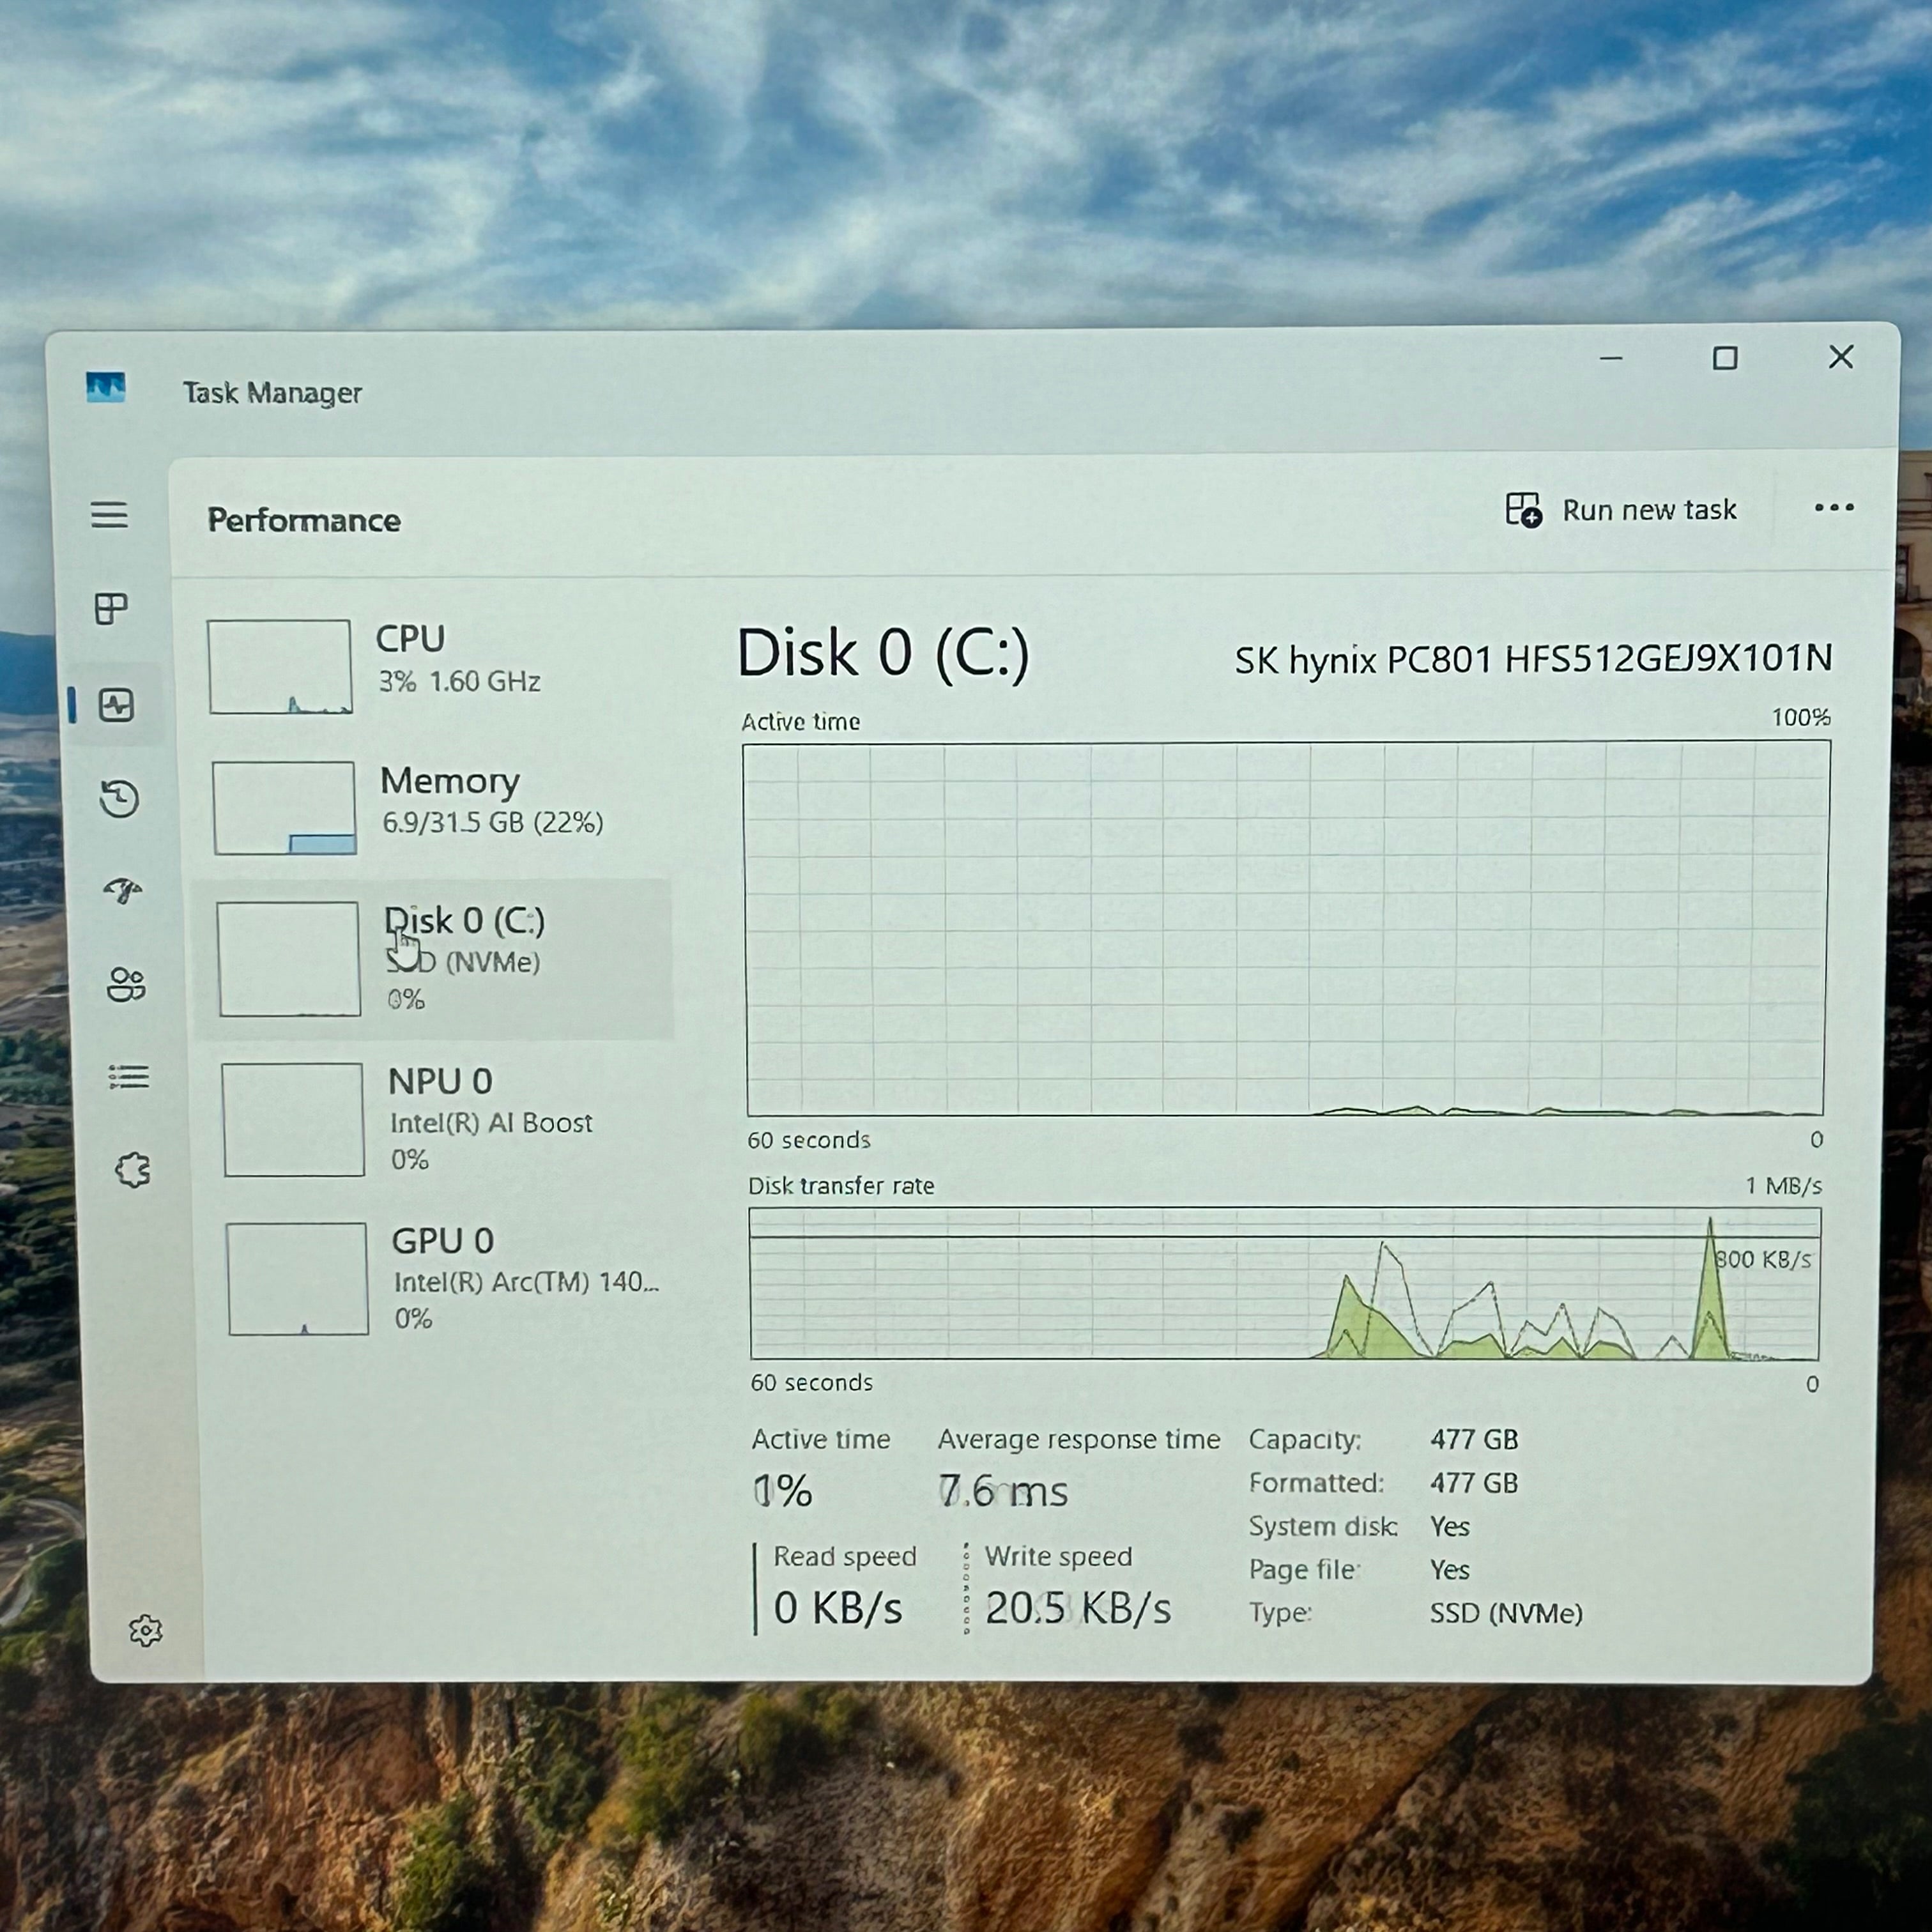The height and width of the screenshot is (1932, 1932).
Task: Click the CPU 3% 1.60 GHz text
Action: [x=459, y=682]
